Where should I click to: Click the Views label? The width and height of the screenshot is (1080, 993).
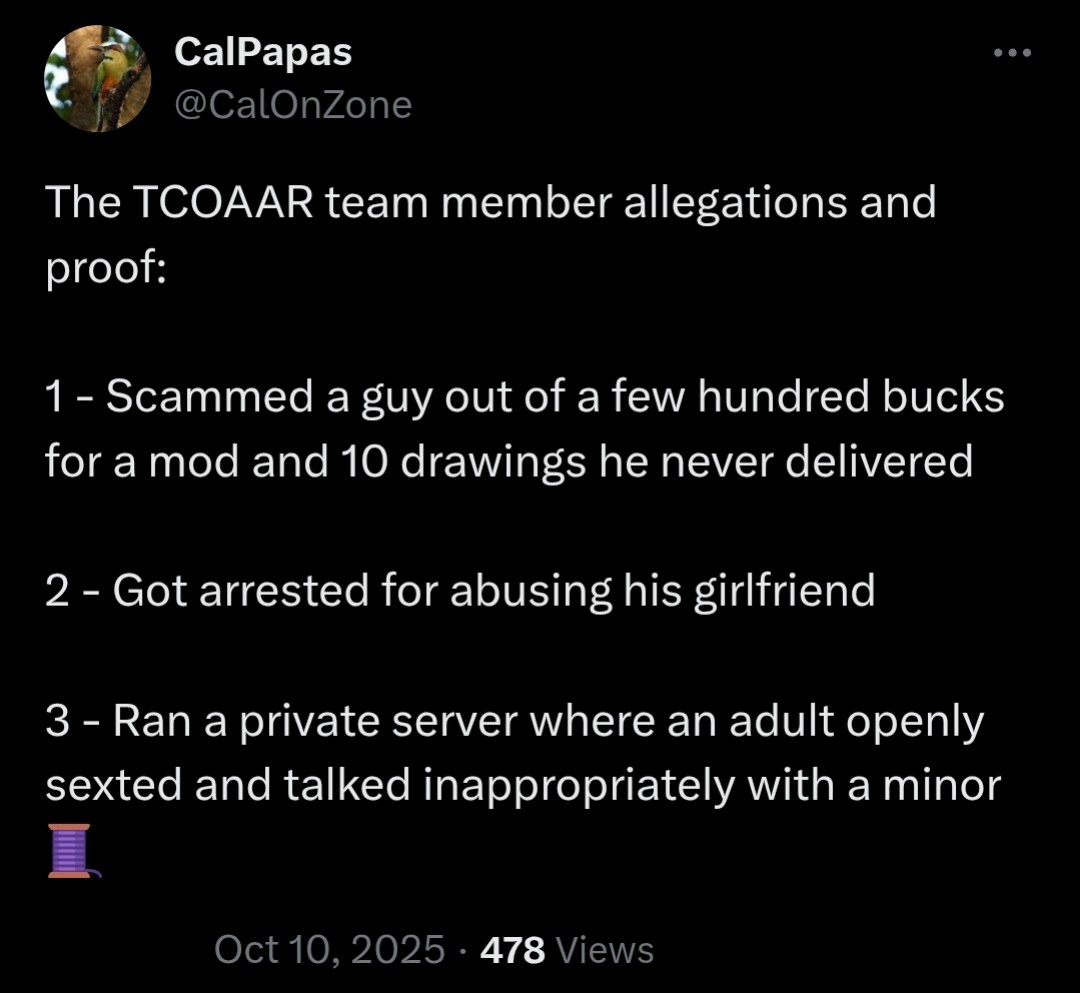[604, 950]
